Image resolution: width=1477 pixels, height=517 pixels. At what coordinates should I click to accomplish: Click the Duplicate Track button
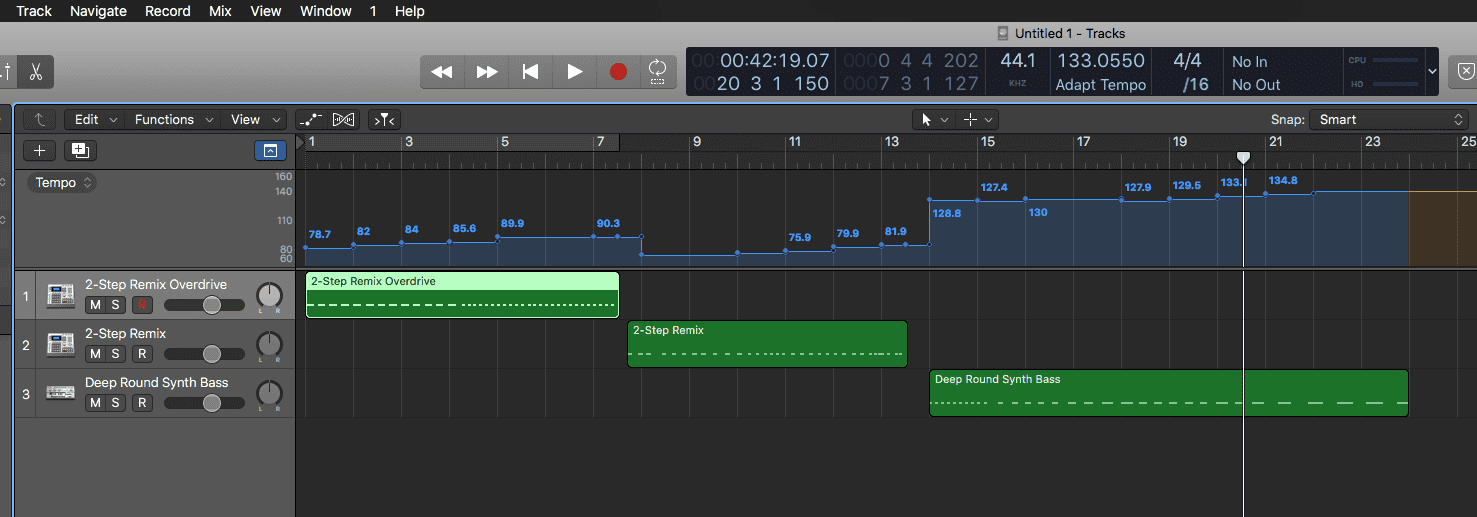point(80,151)
